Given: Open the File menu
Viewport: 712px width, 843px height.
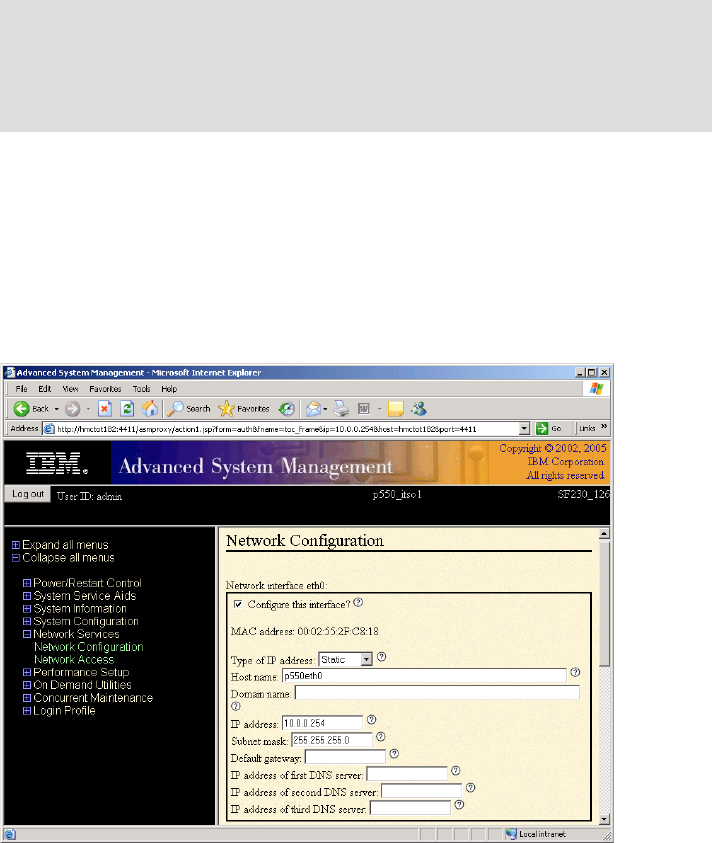Looking at the screenshot, I should point(22,389).
